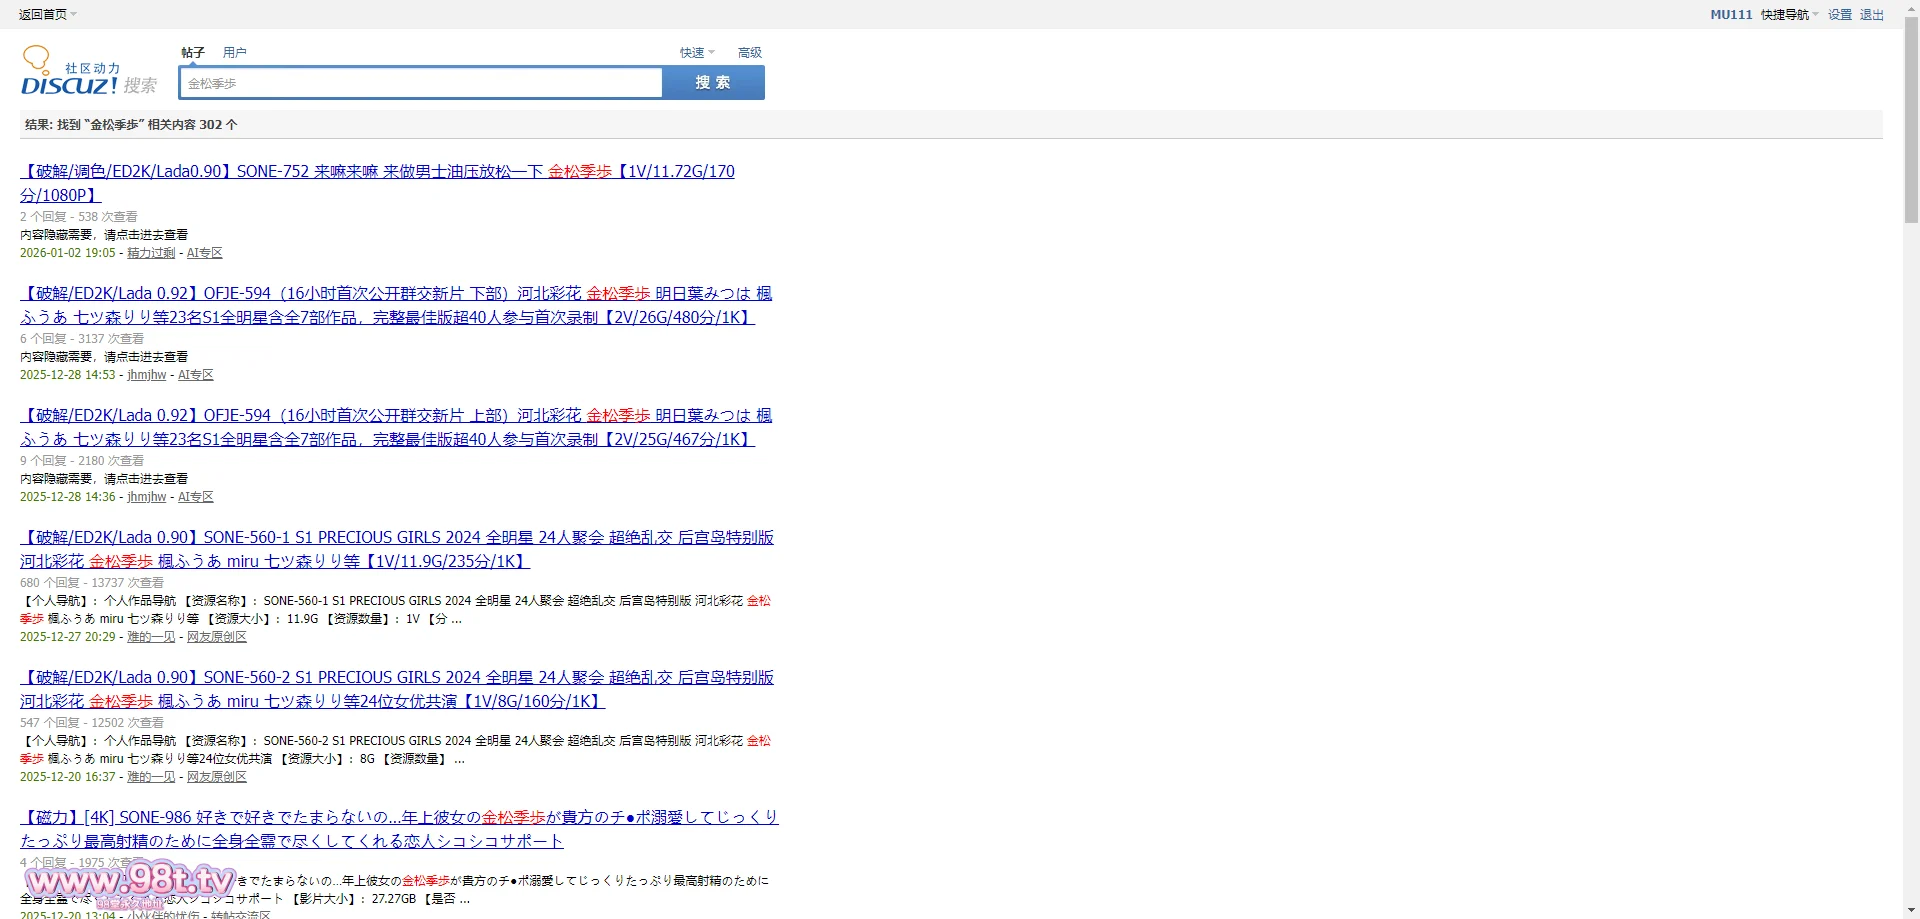Click the scrollbar down arrow
The image size is (1920, 919).
point(1911,910)
